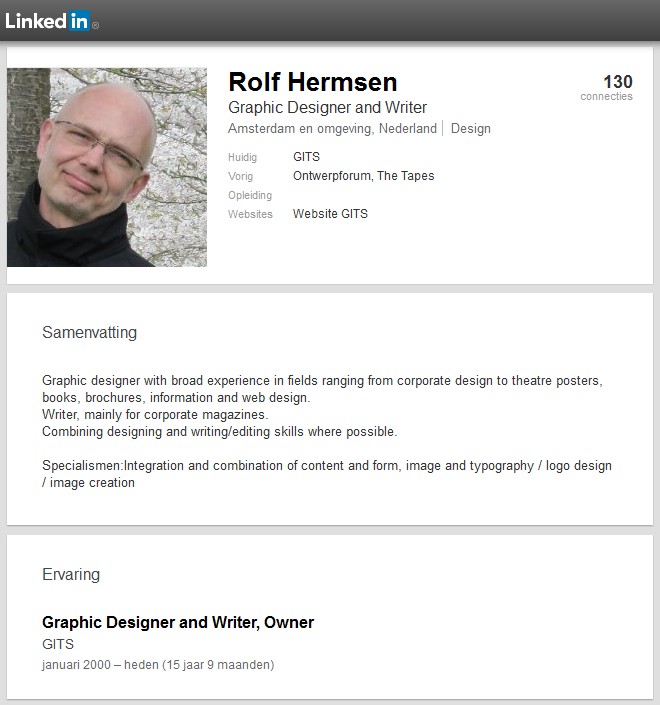The width and height of the screenshot is (660, 705).
Task: Click the Opleiding label
Action: coord(250,195)
